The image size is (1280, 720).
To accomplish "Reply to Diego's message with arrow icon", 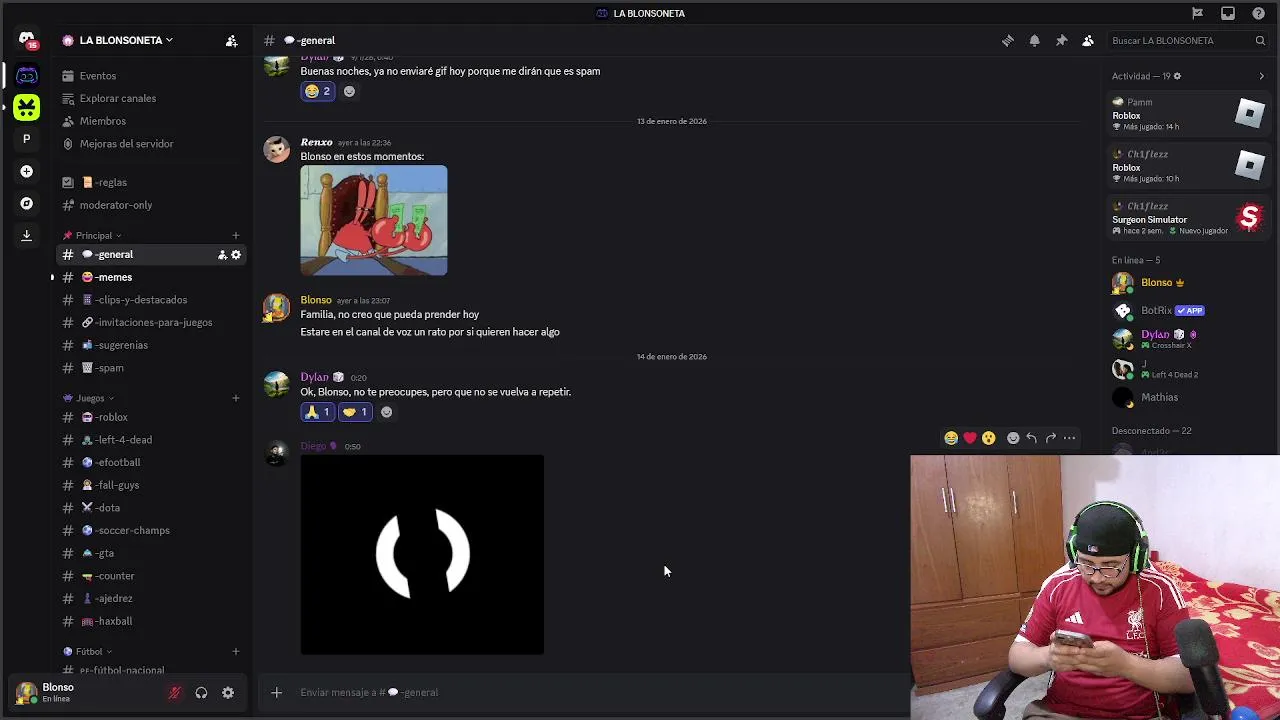I will (1032, 438).
